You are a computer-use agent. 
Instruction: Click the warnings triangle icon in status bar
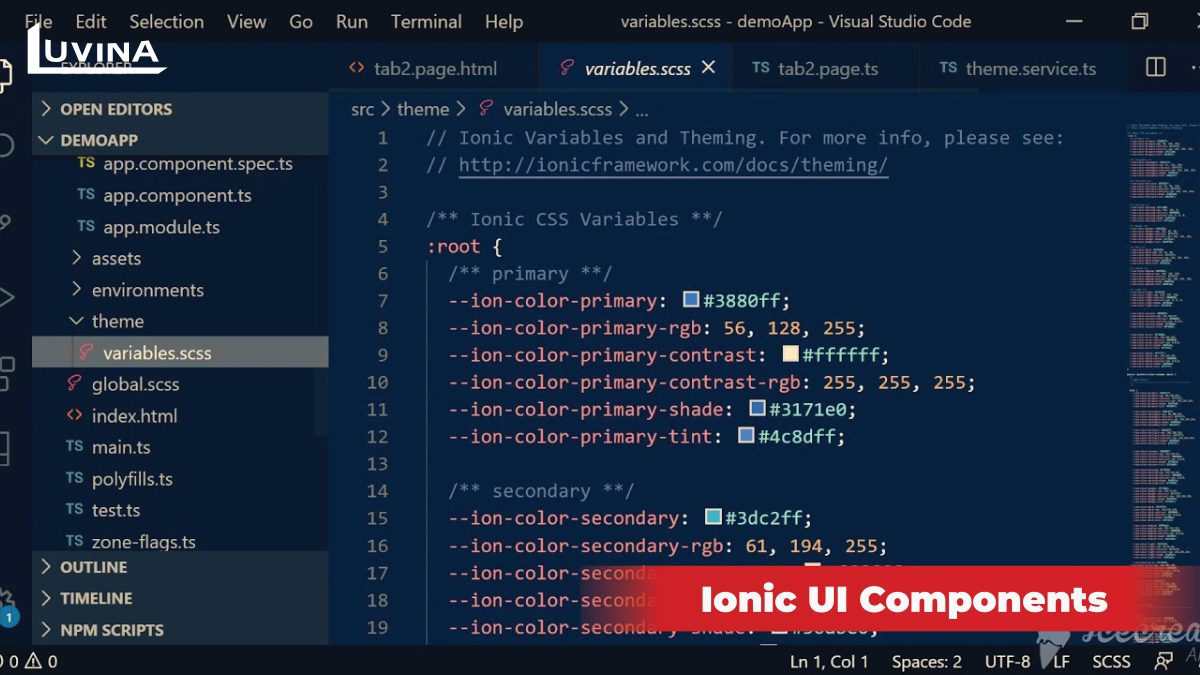point(33,661)
